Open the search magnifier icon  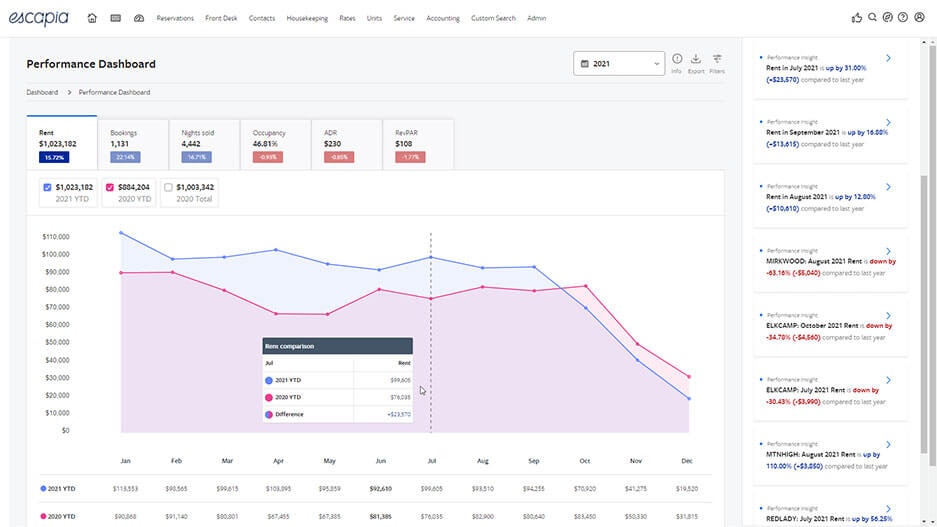click(x=872, y=17)
